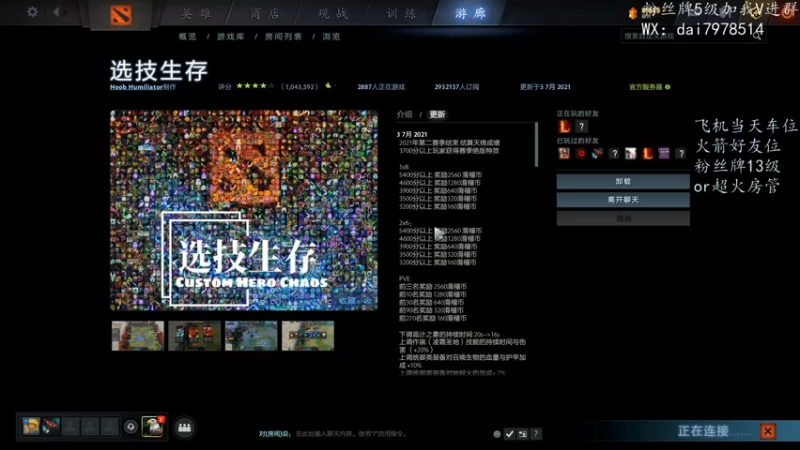This screenshot has height=450, width=800.
Task: Open the settings gear in the top bar
Action: coord(32,11)
